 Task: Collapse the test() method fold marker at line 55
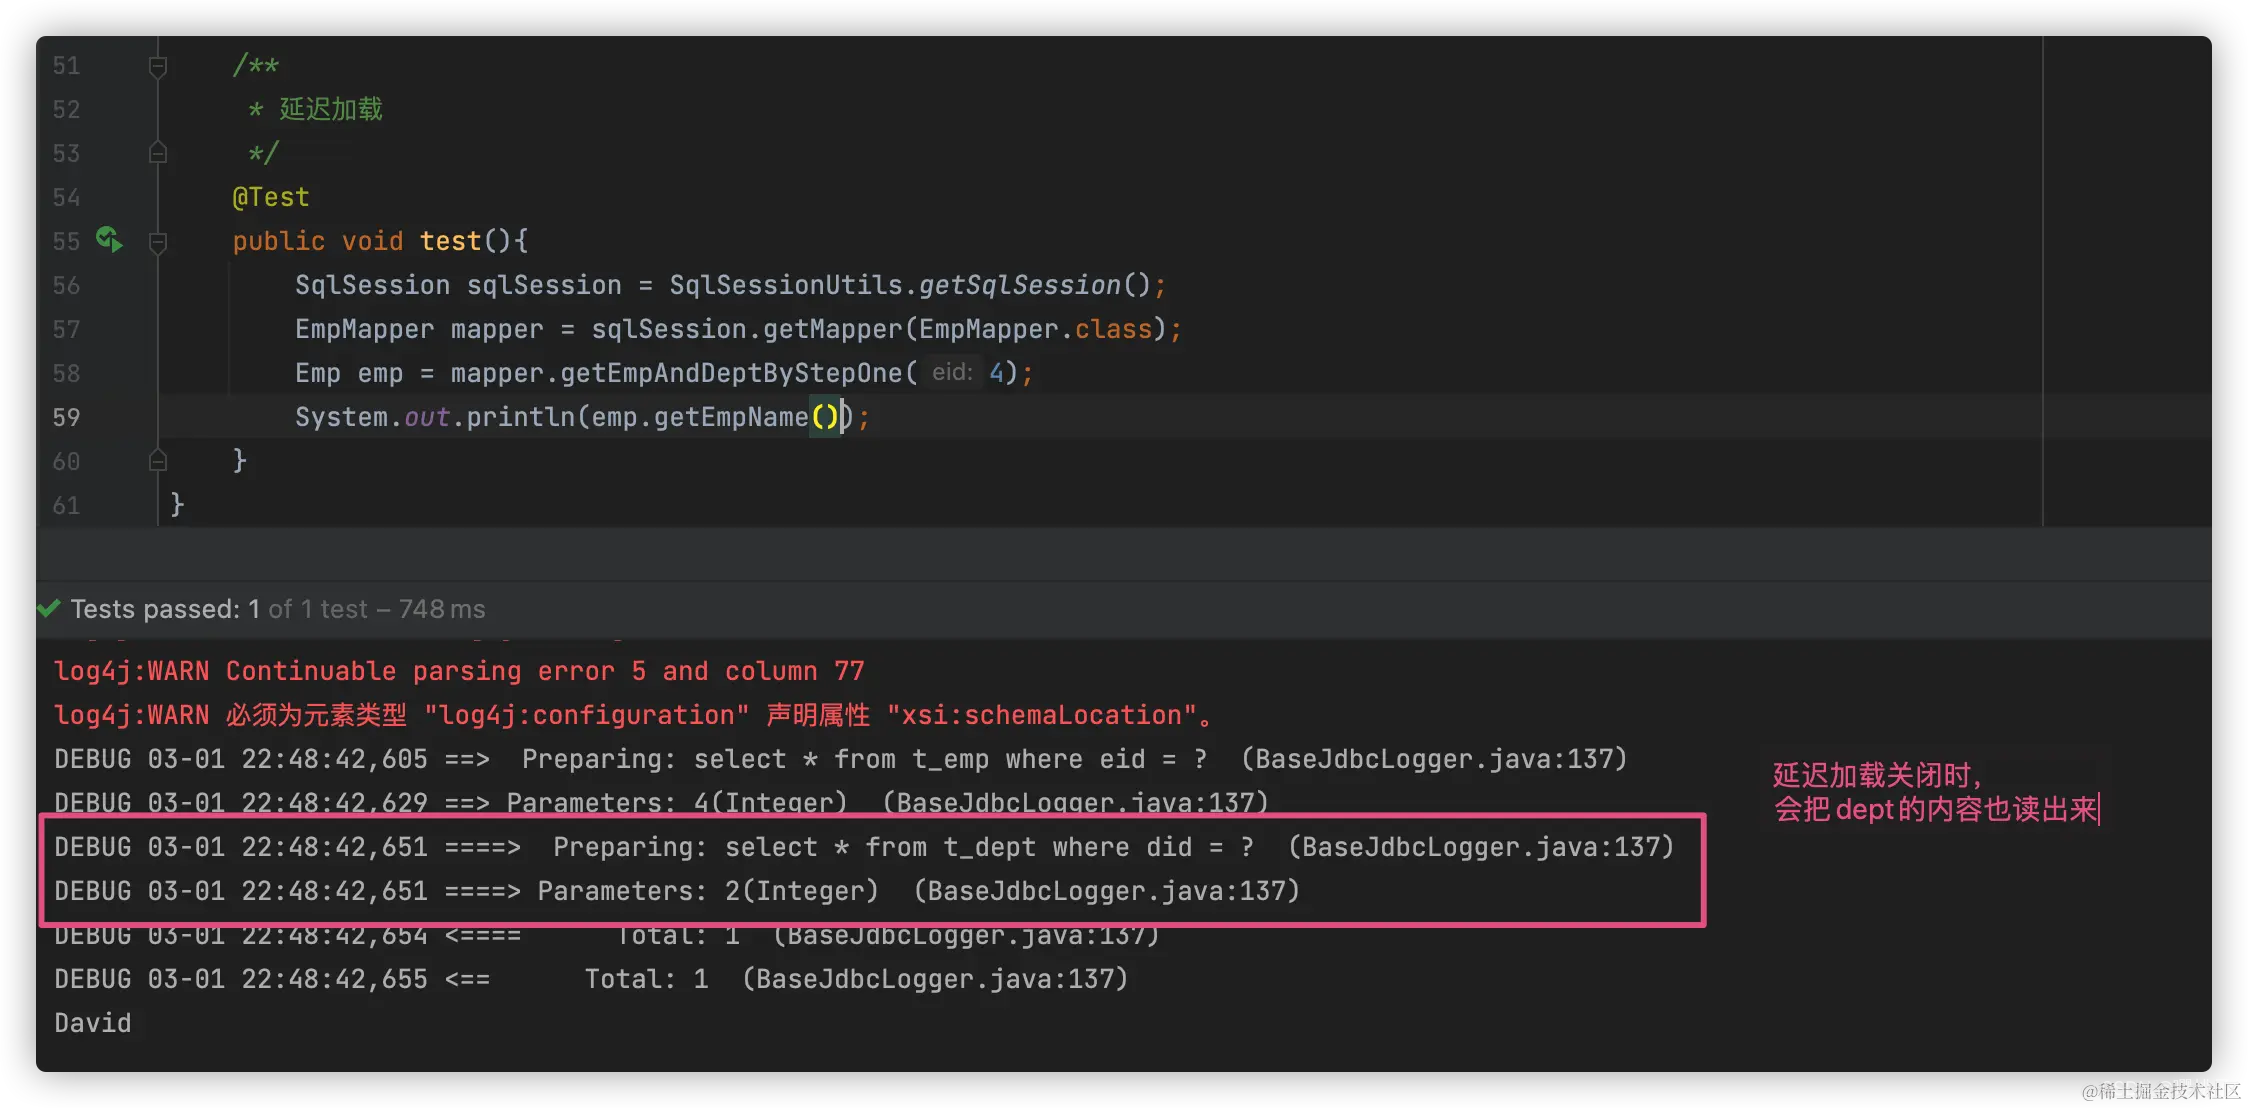[x=157, y=241]
